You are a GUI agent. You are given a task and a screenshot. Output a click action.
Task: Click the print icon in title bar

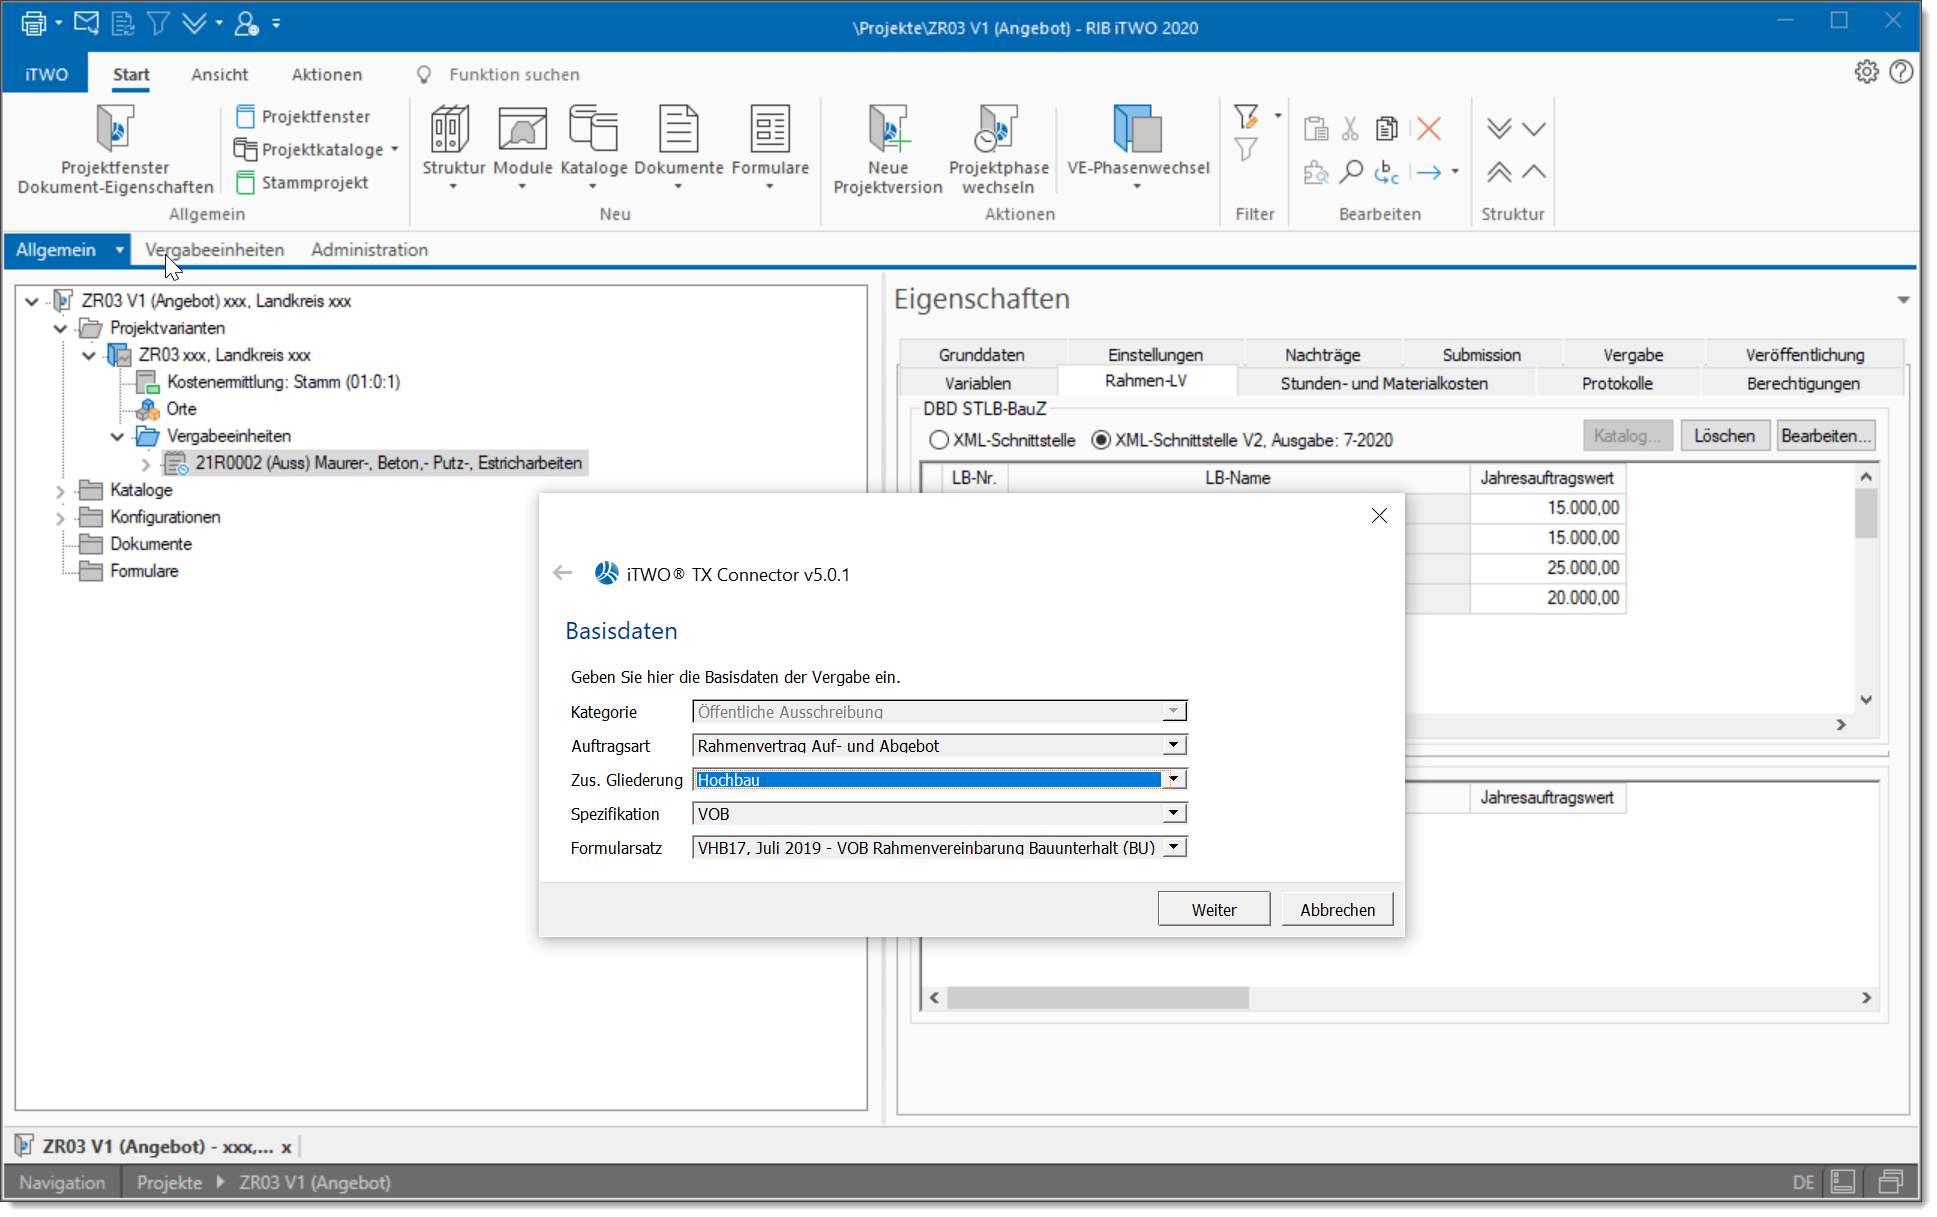(x=33, y=23)
